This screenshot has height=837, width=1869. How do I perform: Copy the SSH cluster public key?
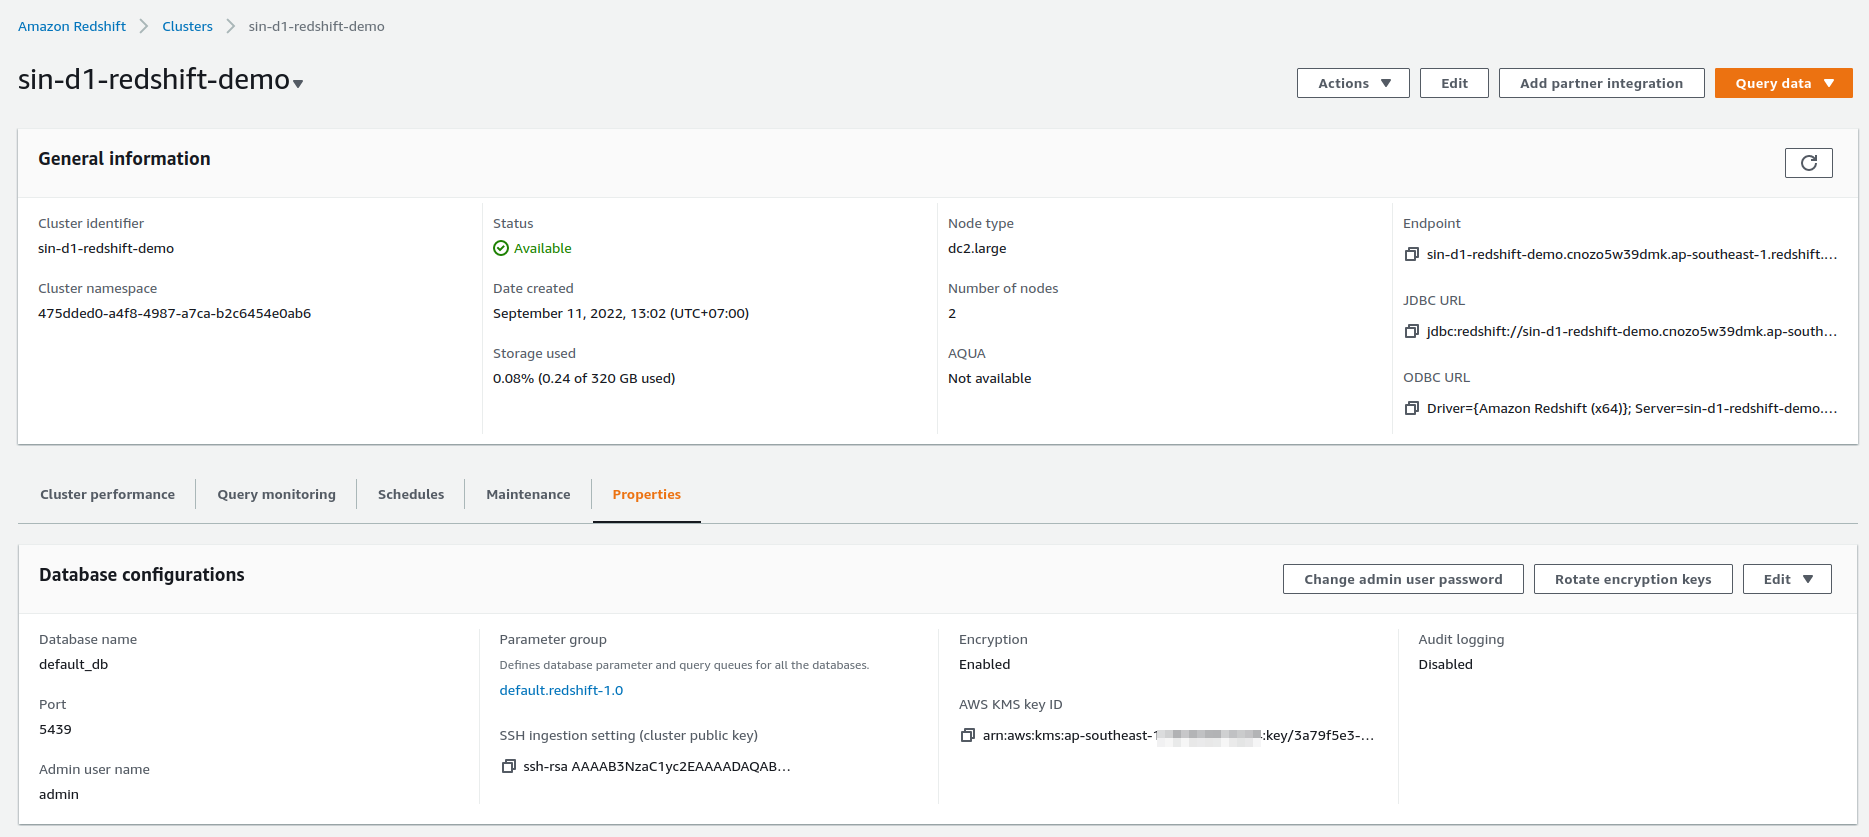508,766
